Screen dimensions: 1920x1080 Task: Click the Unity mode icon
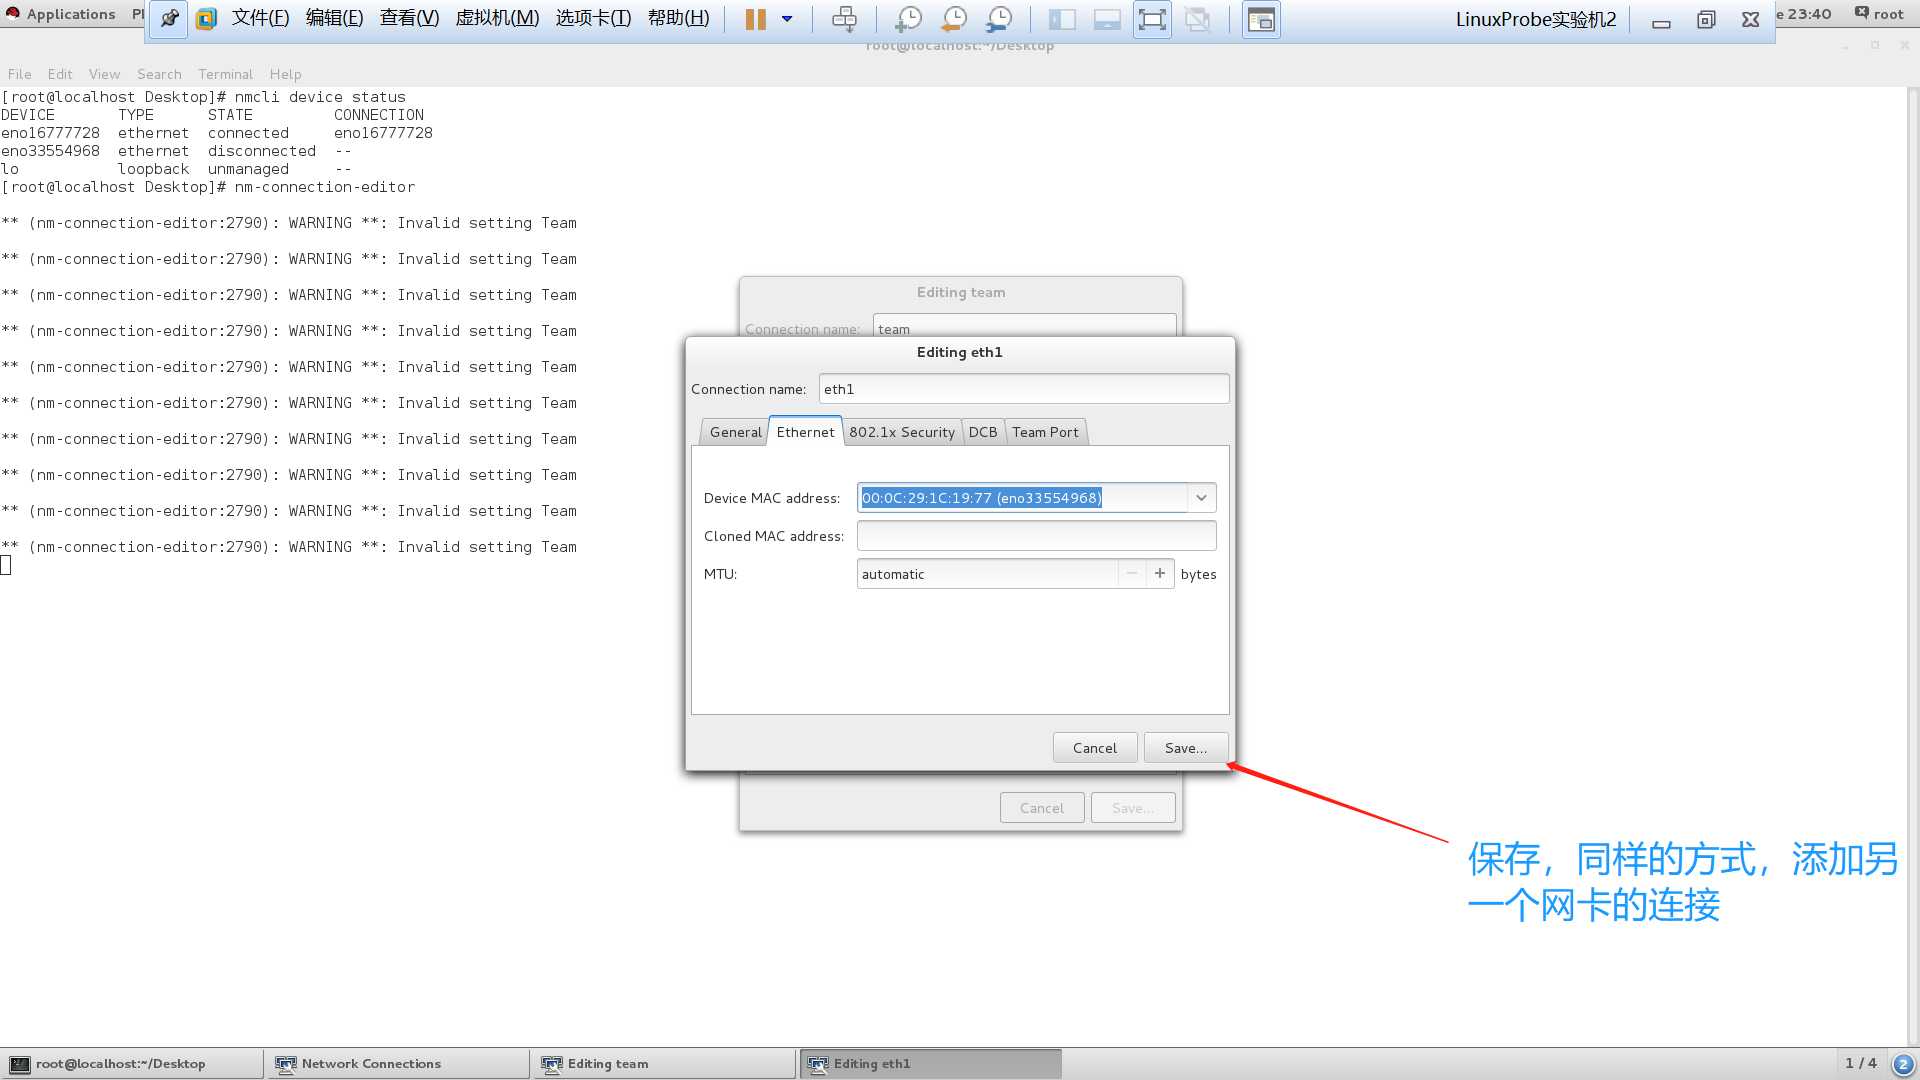1197,19
